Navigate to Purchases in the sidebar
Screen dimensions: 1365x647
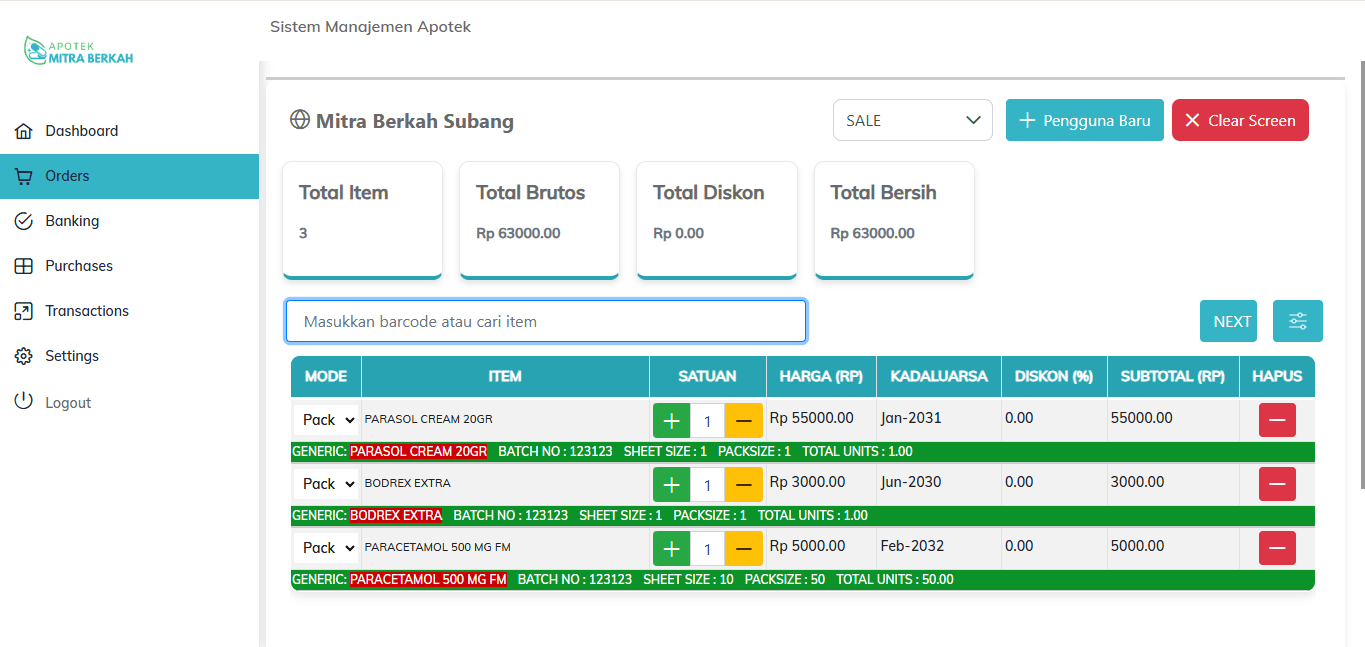click(x=79, y=266)
